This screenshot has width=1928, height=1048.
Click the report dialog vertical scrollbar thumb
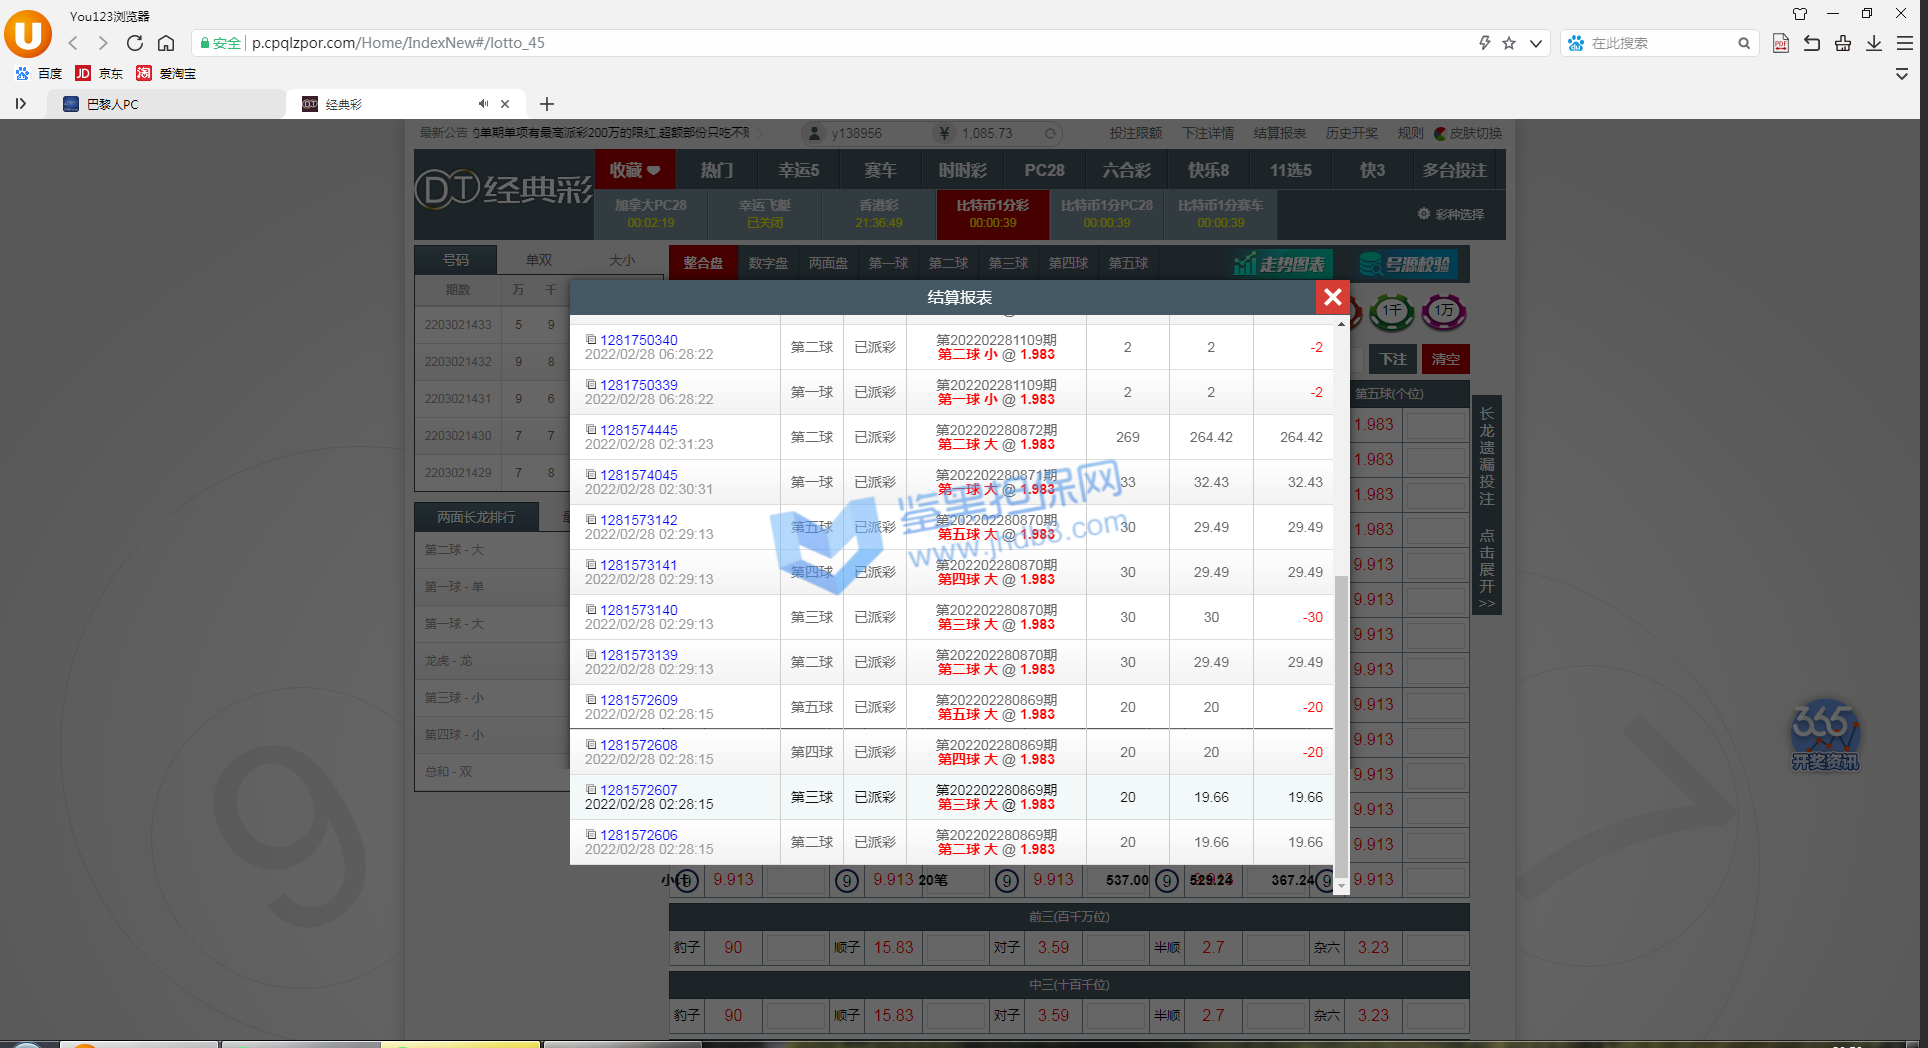pos(1341,720)
